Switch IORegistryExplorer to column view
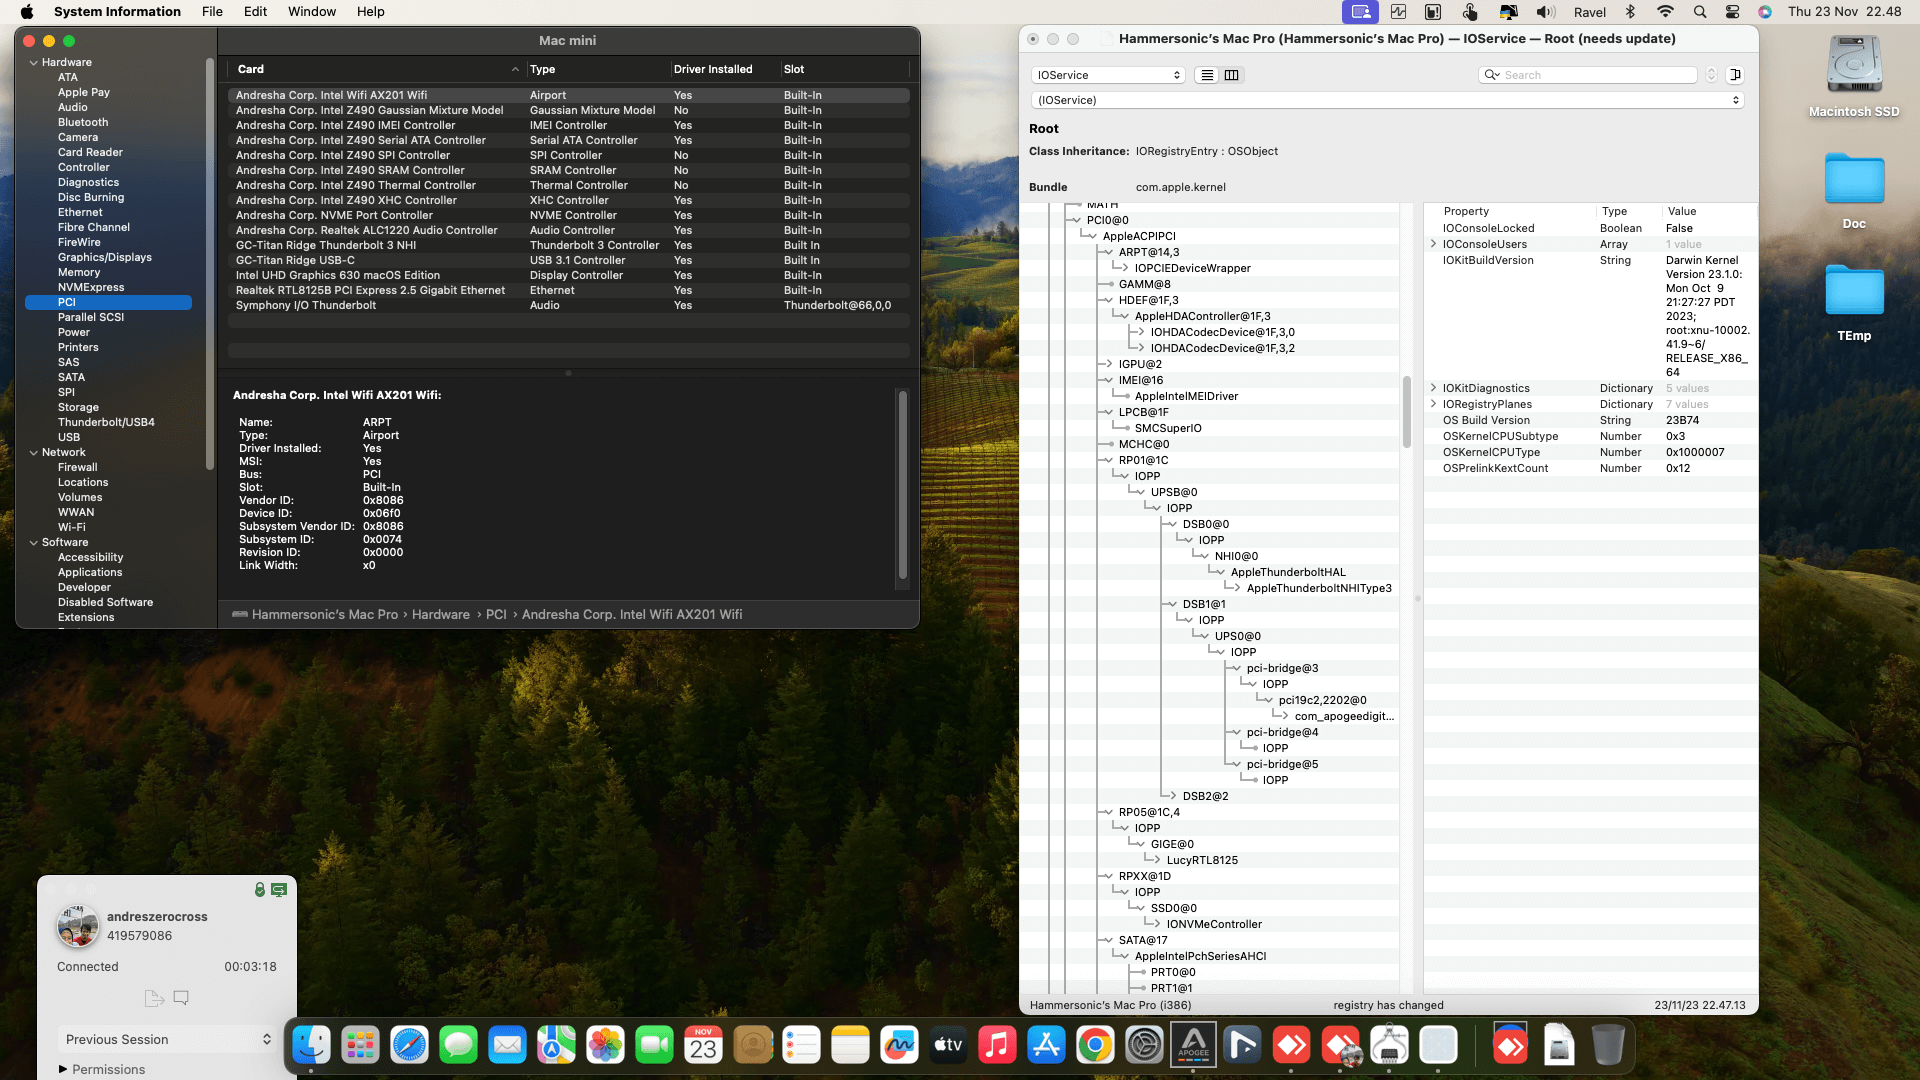The height and width of the screenshot is (1080, 1920). point(1232,75)
